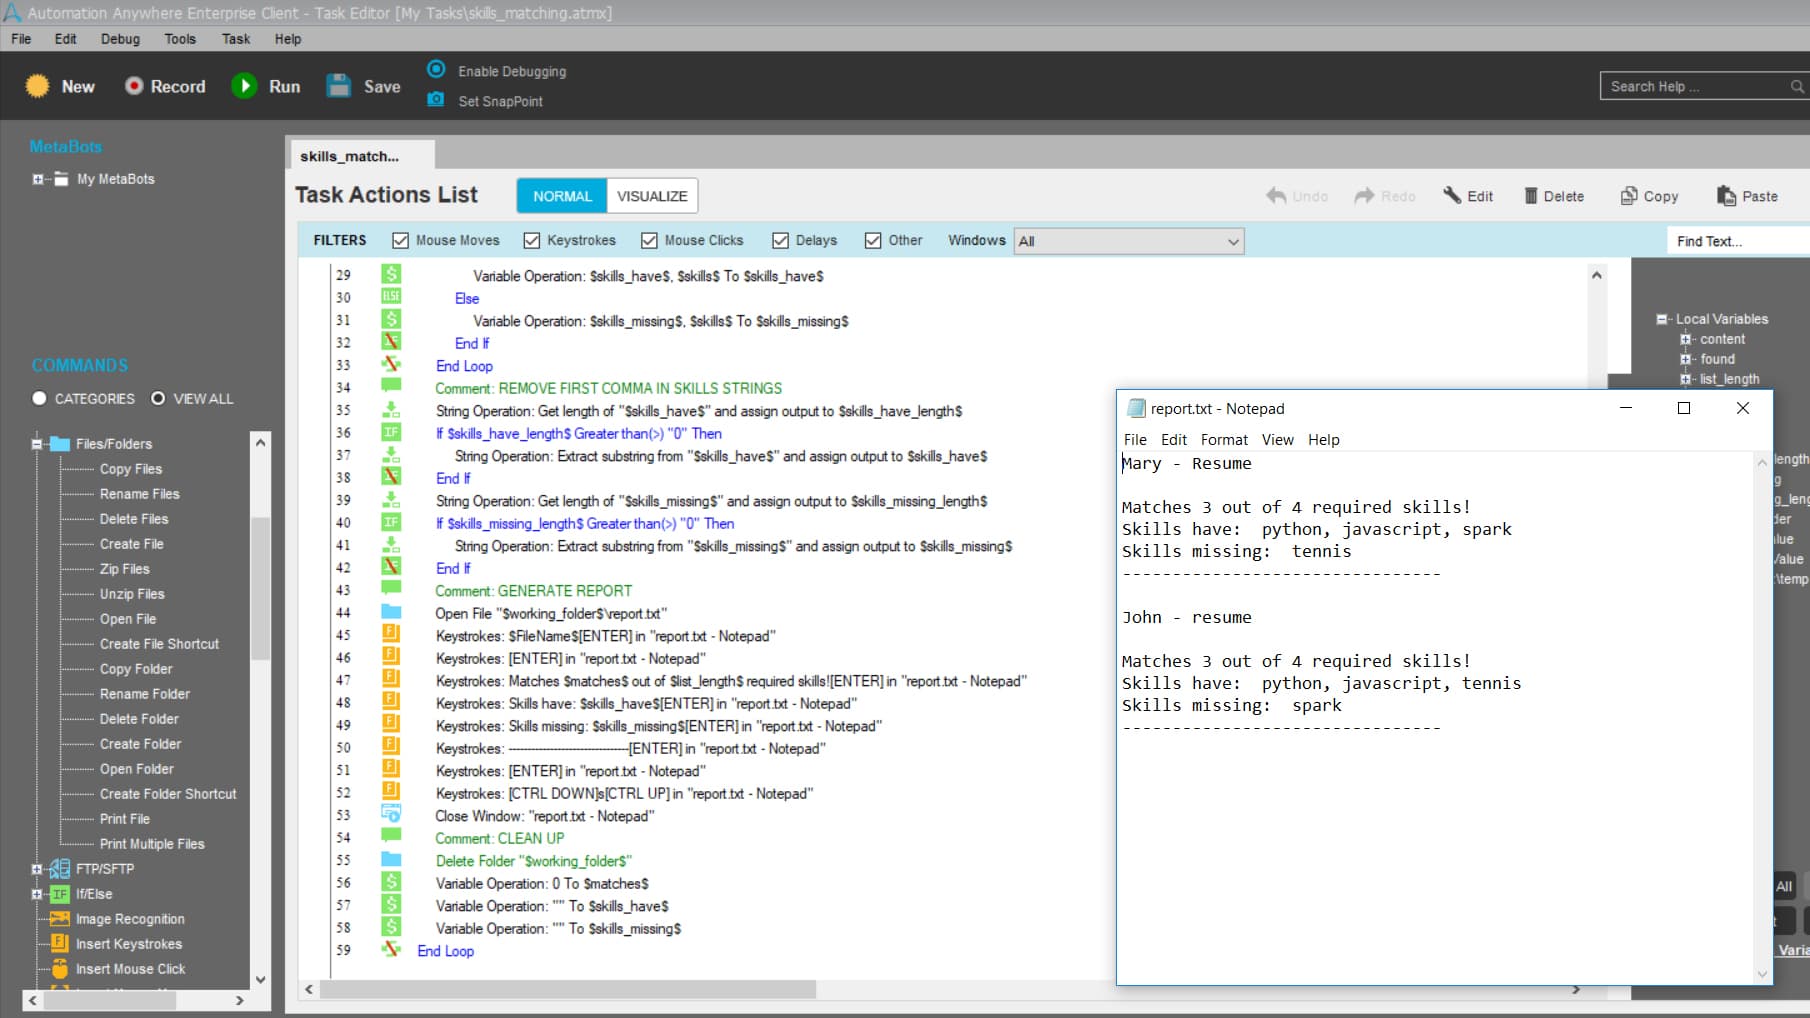Click the Paste clipboard icon
This screenshot has height=1018, width=1810.
click(1726, 196)
